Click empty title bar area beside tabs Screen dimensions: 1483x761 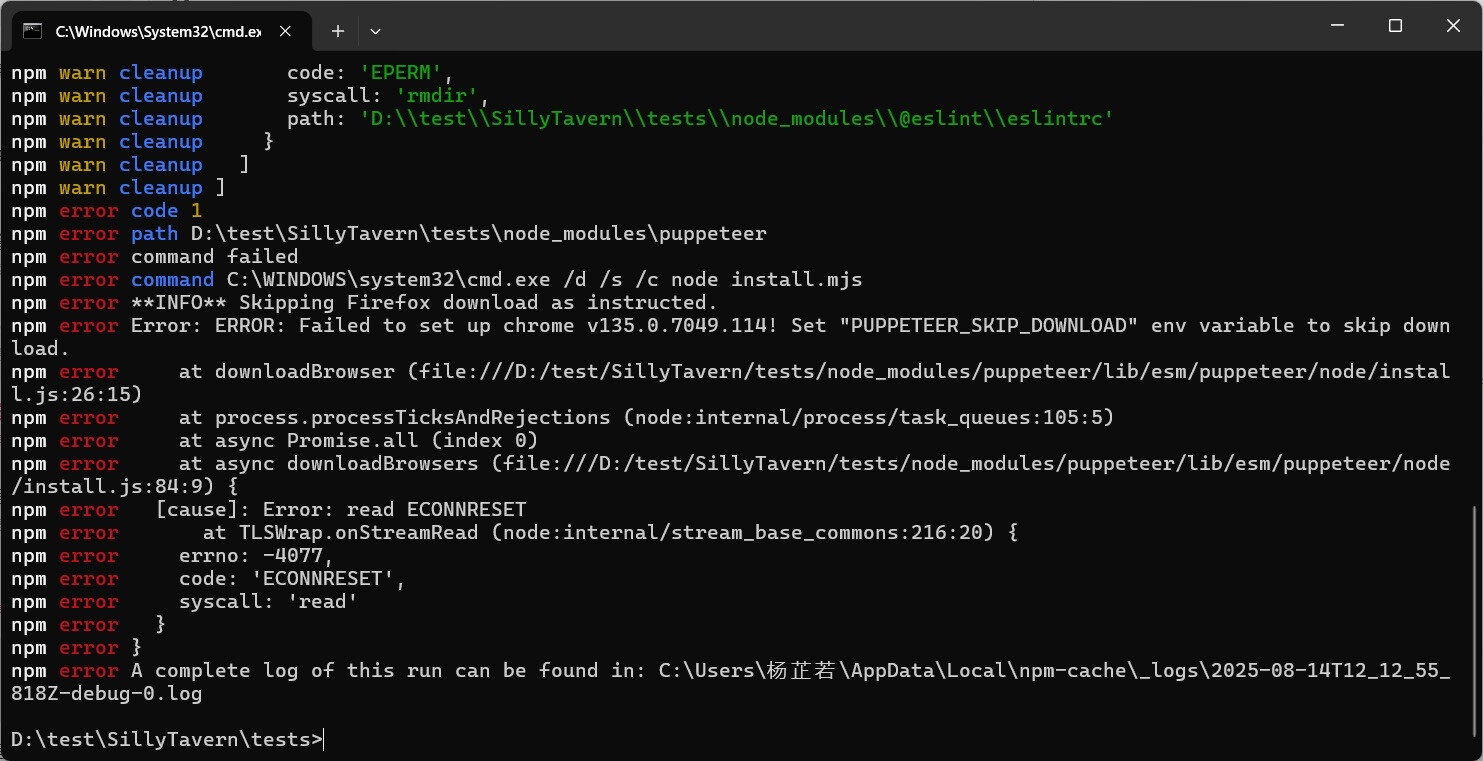[800, 27]
